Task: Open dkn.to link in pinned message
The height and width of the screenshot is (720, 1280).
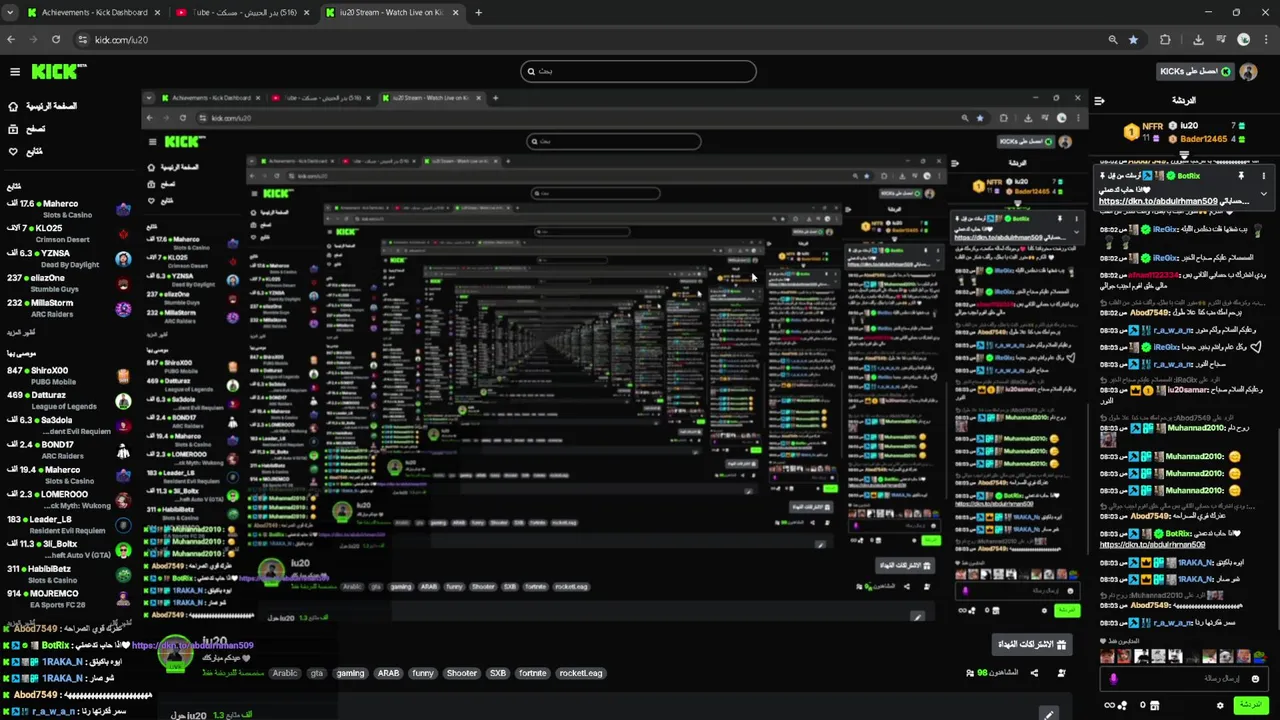Action: (x=1159, y=201)
